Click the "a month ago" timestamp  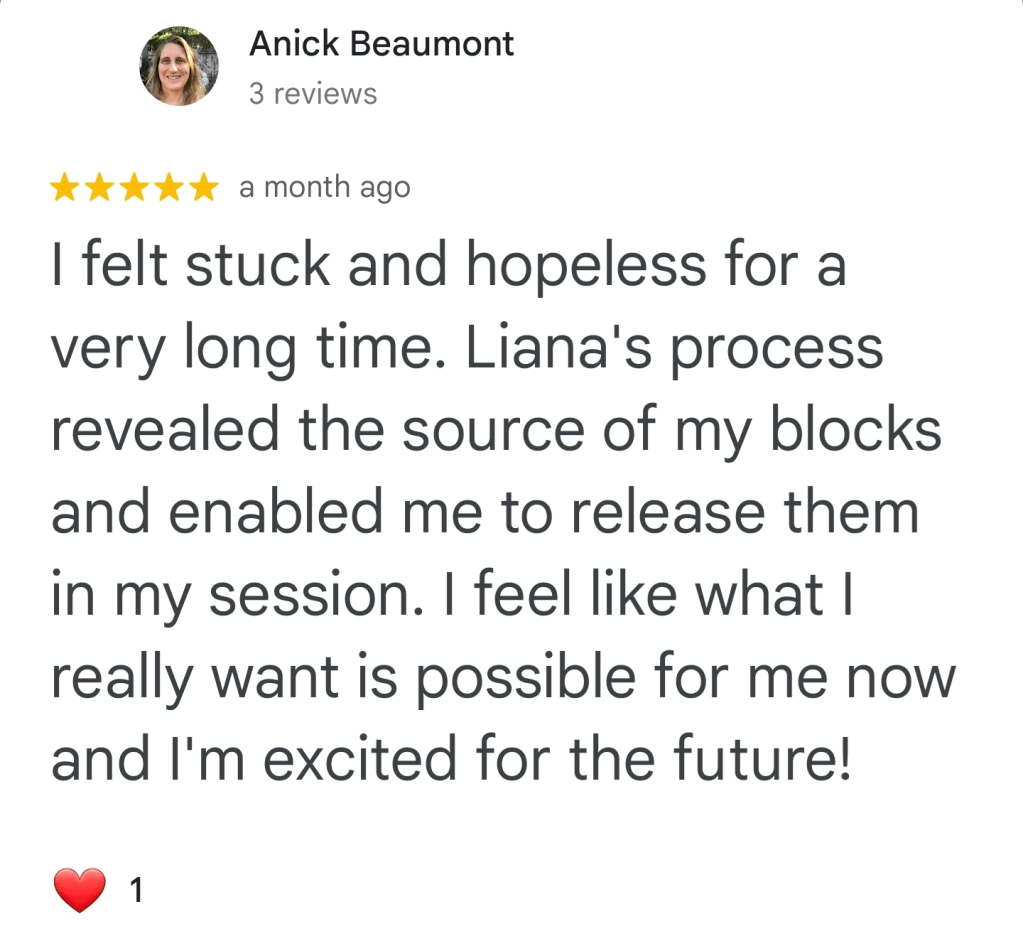point(325,188)
